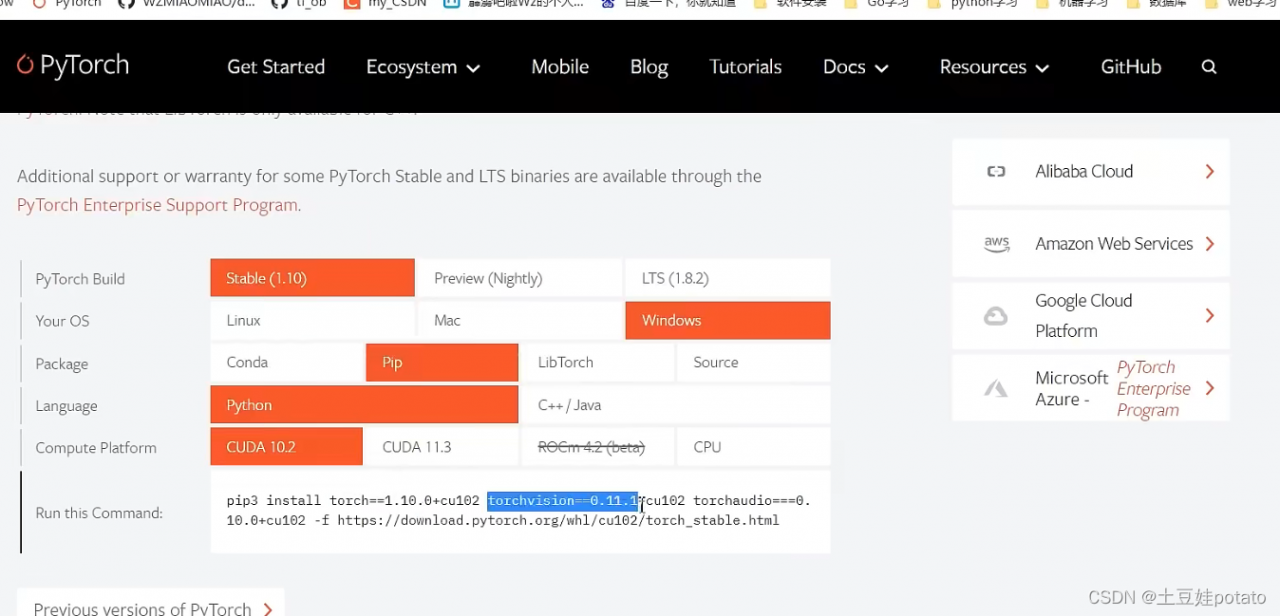Click the 'Run this Command:' label
Screen dimensions: 1280x616
coord(99,513)
